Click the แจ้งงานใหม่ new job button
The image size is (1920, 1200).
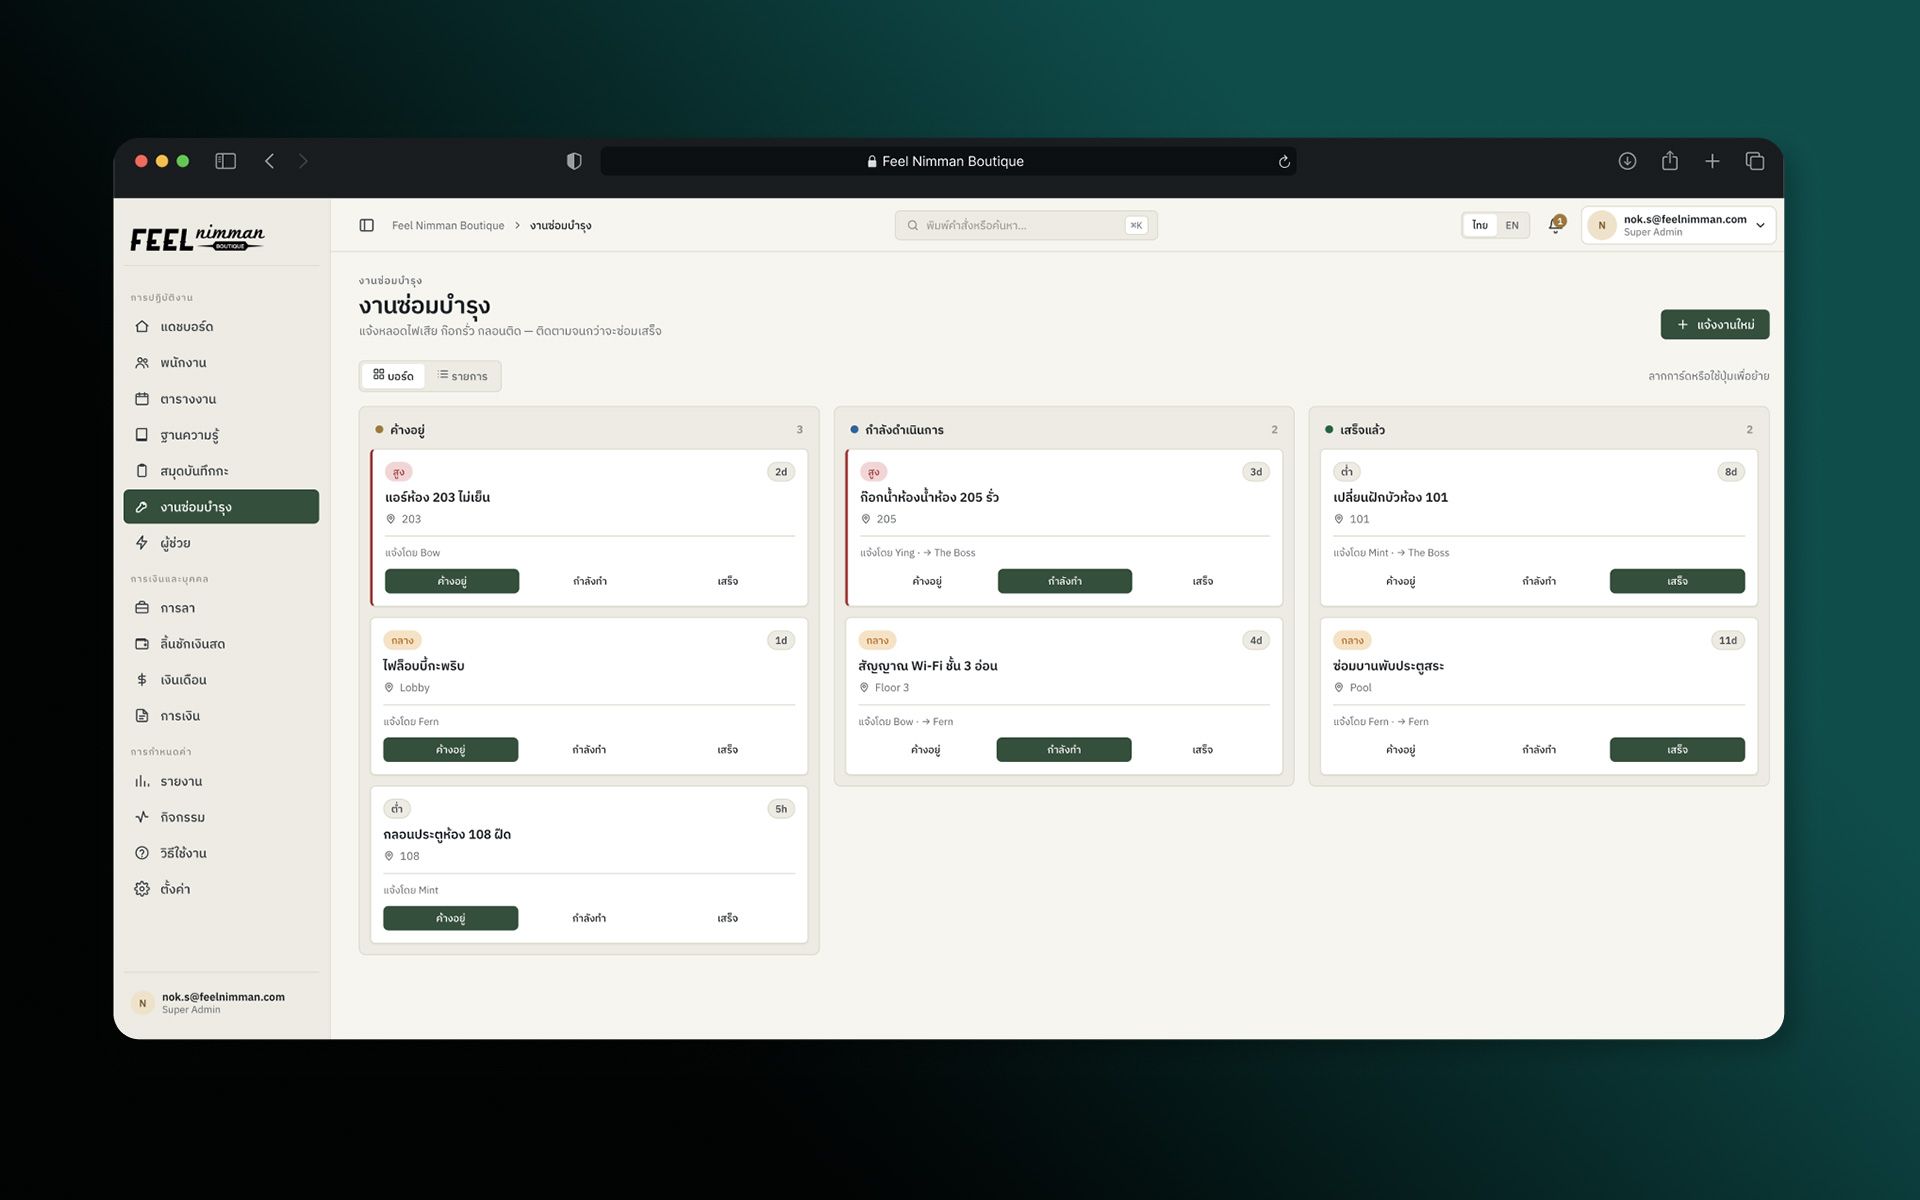[1715, 324]
